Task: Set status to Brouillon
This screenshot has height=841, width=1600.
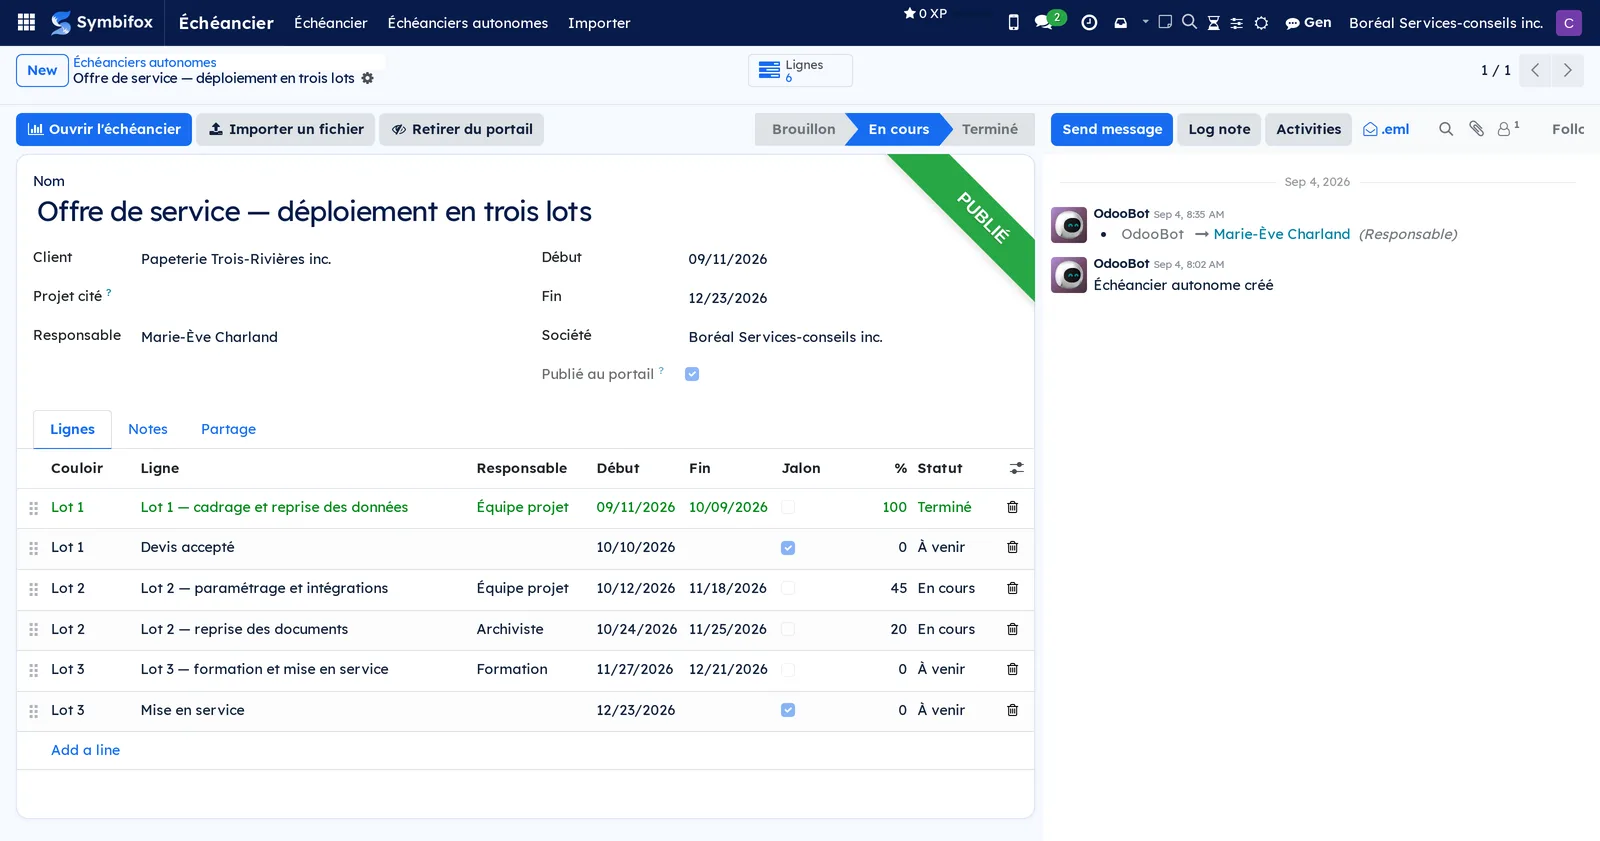Action: click(x=802, y=129)
